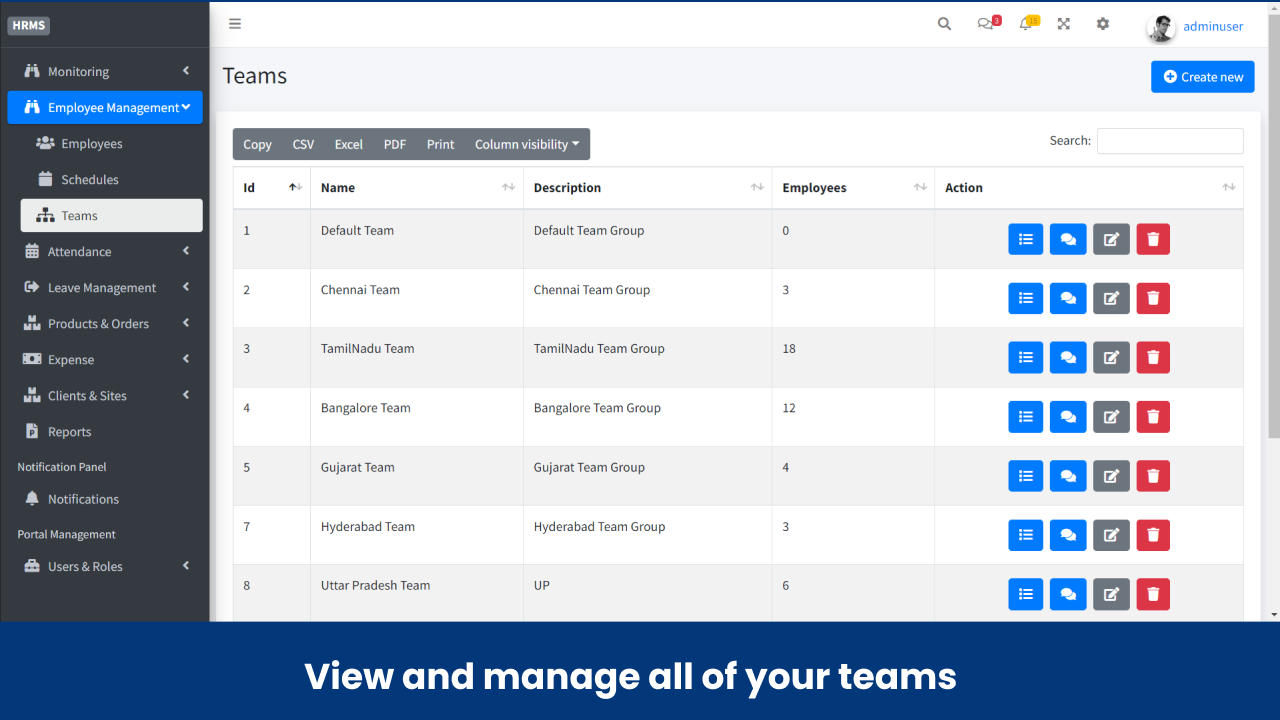Export the table as PDF
This screenshot has width=1280, height=720.
point(394,144)
